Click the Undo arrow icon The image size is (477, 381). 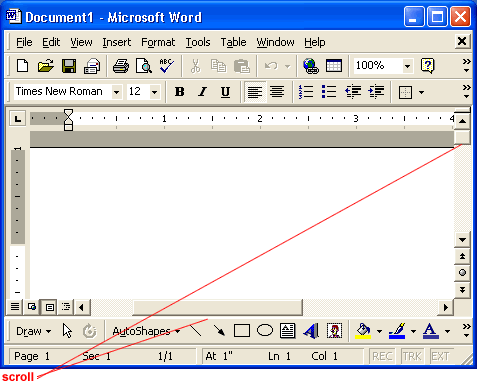tap(271, 66)
